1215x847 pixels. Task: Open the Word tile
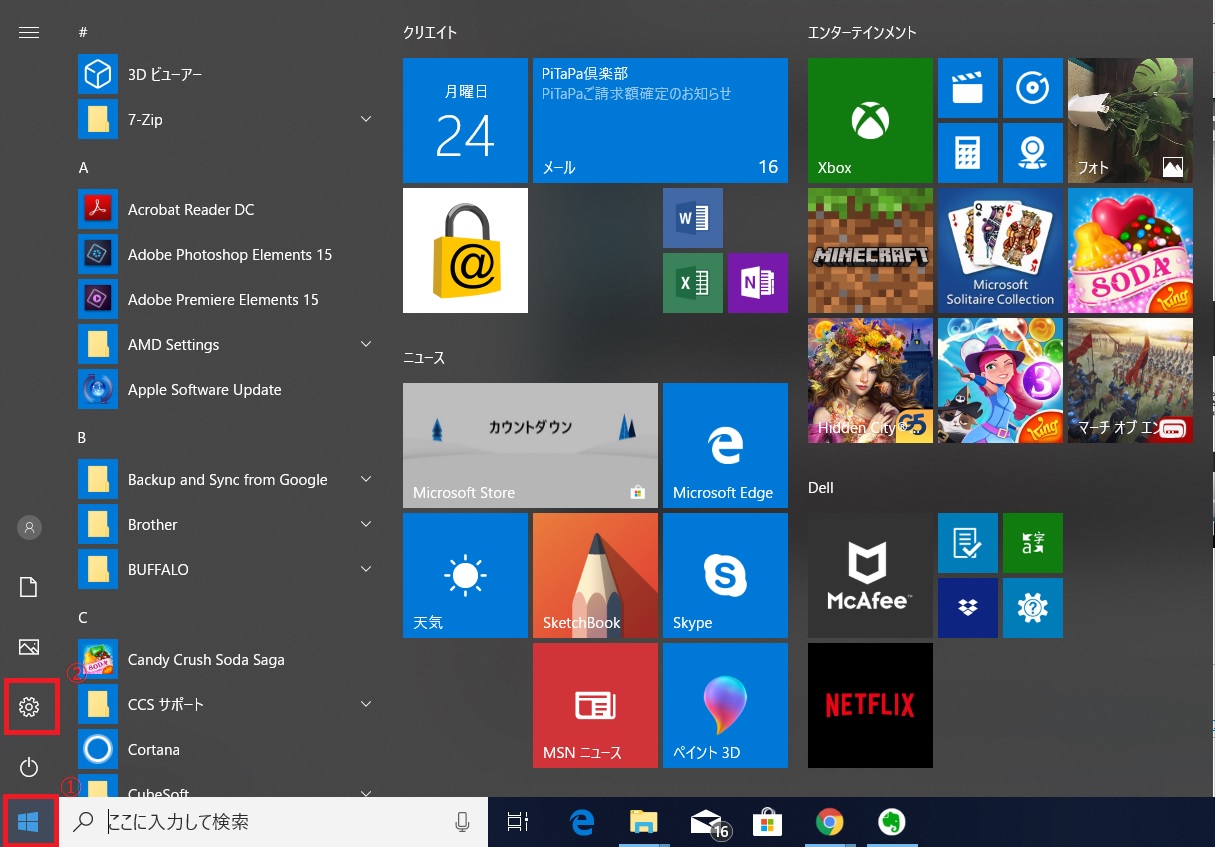click(x=692, y=218)
